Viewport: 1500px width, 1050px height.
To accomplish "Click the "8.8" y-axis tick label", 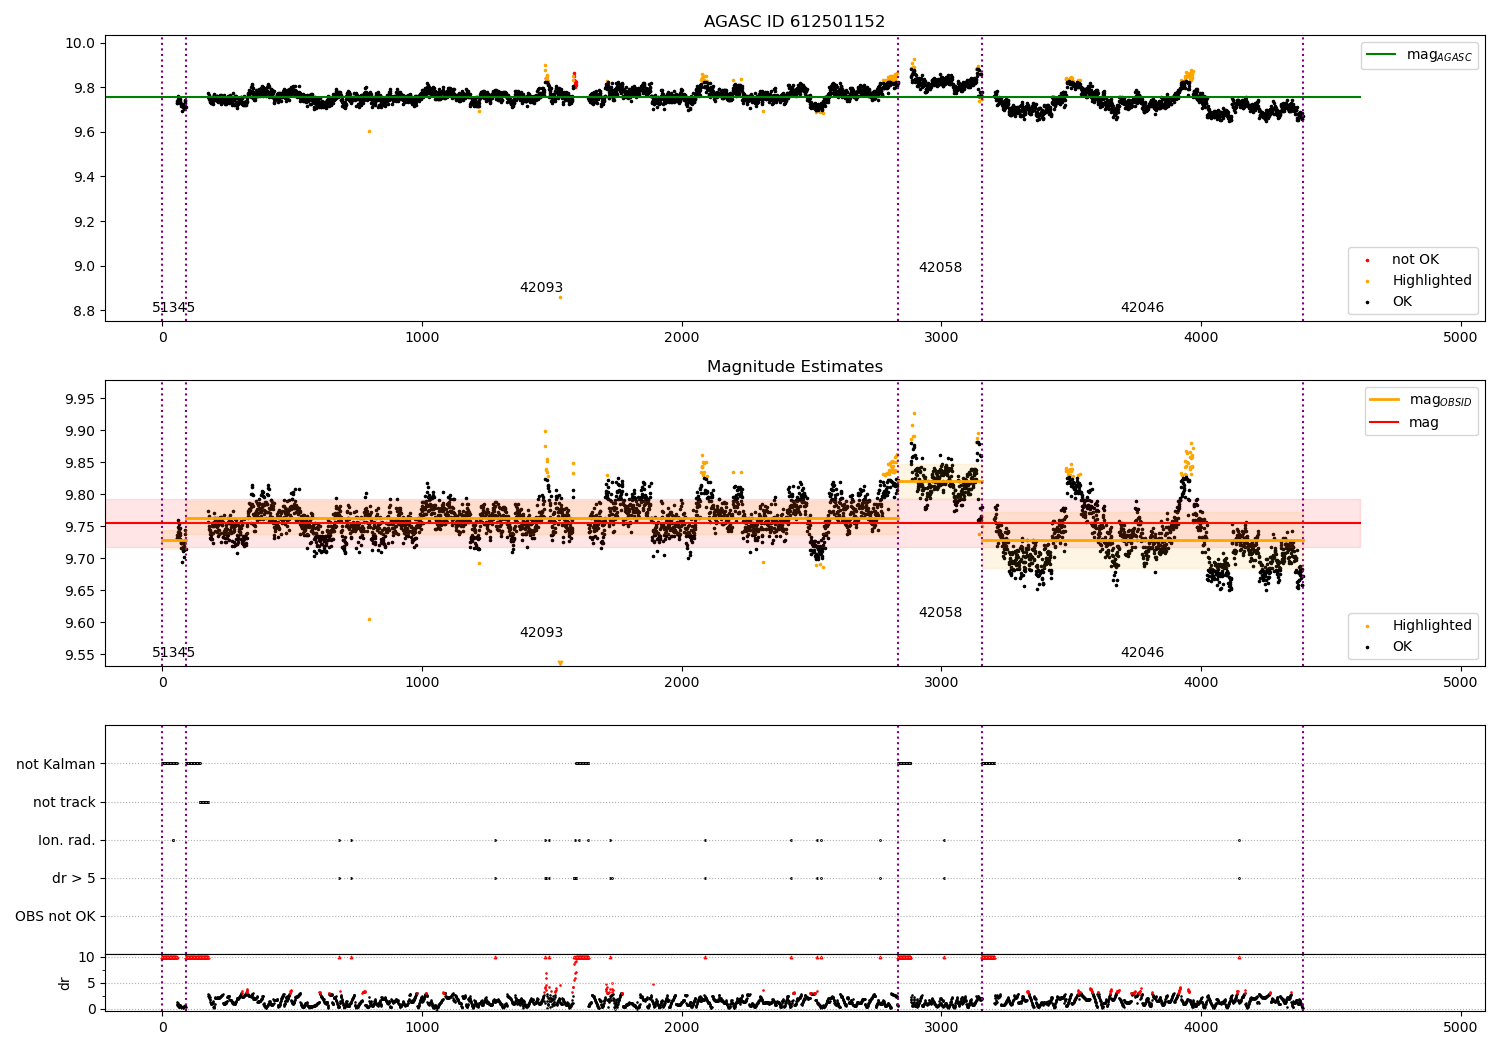I will pyautogui.click(x=85, y=312).
